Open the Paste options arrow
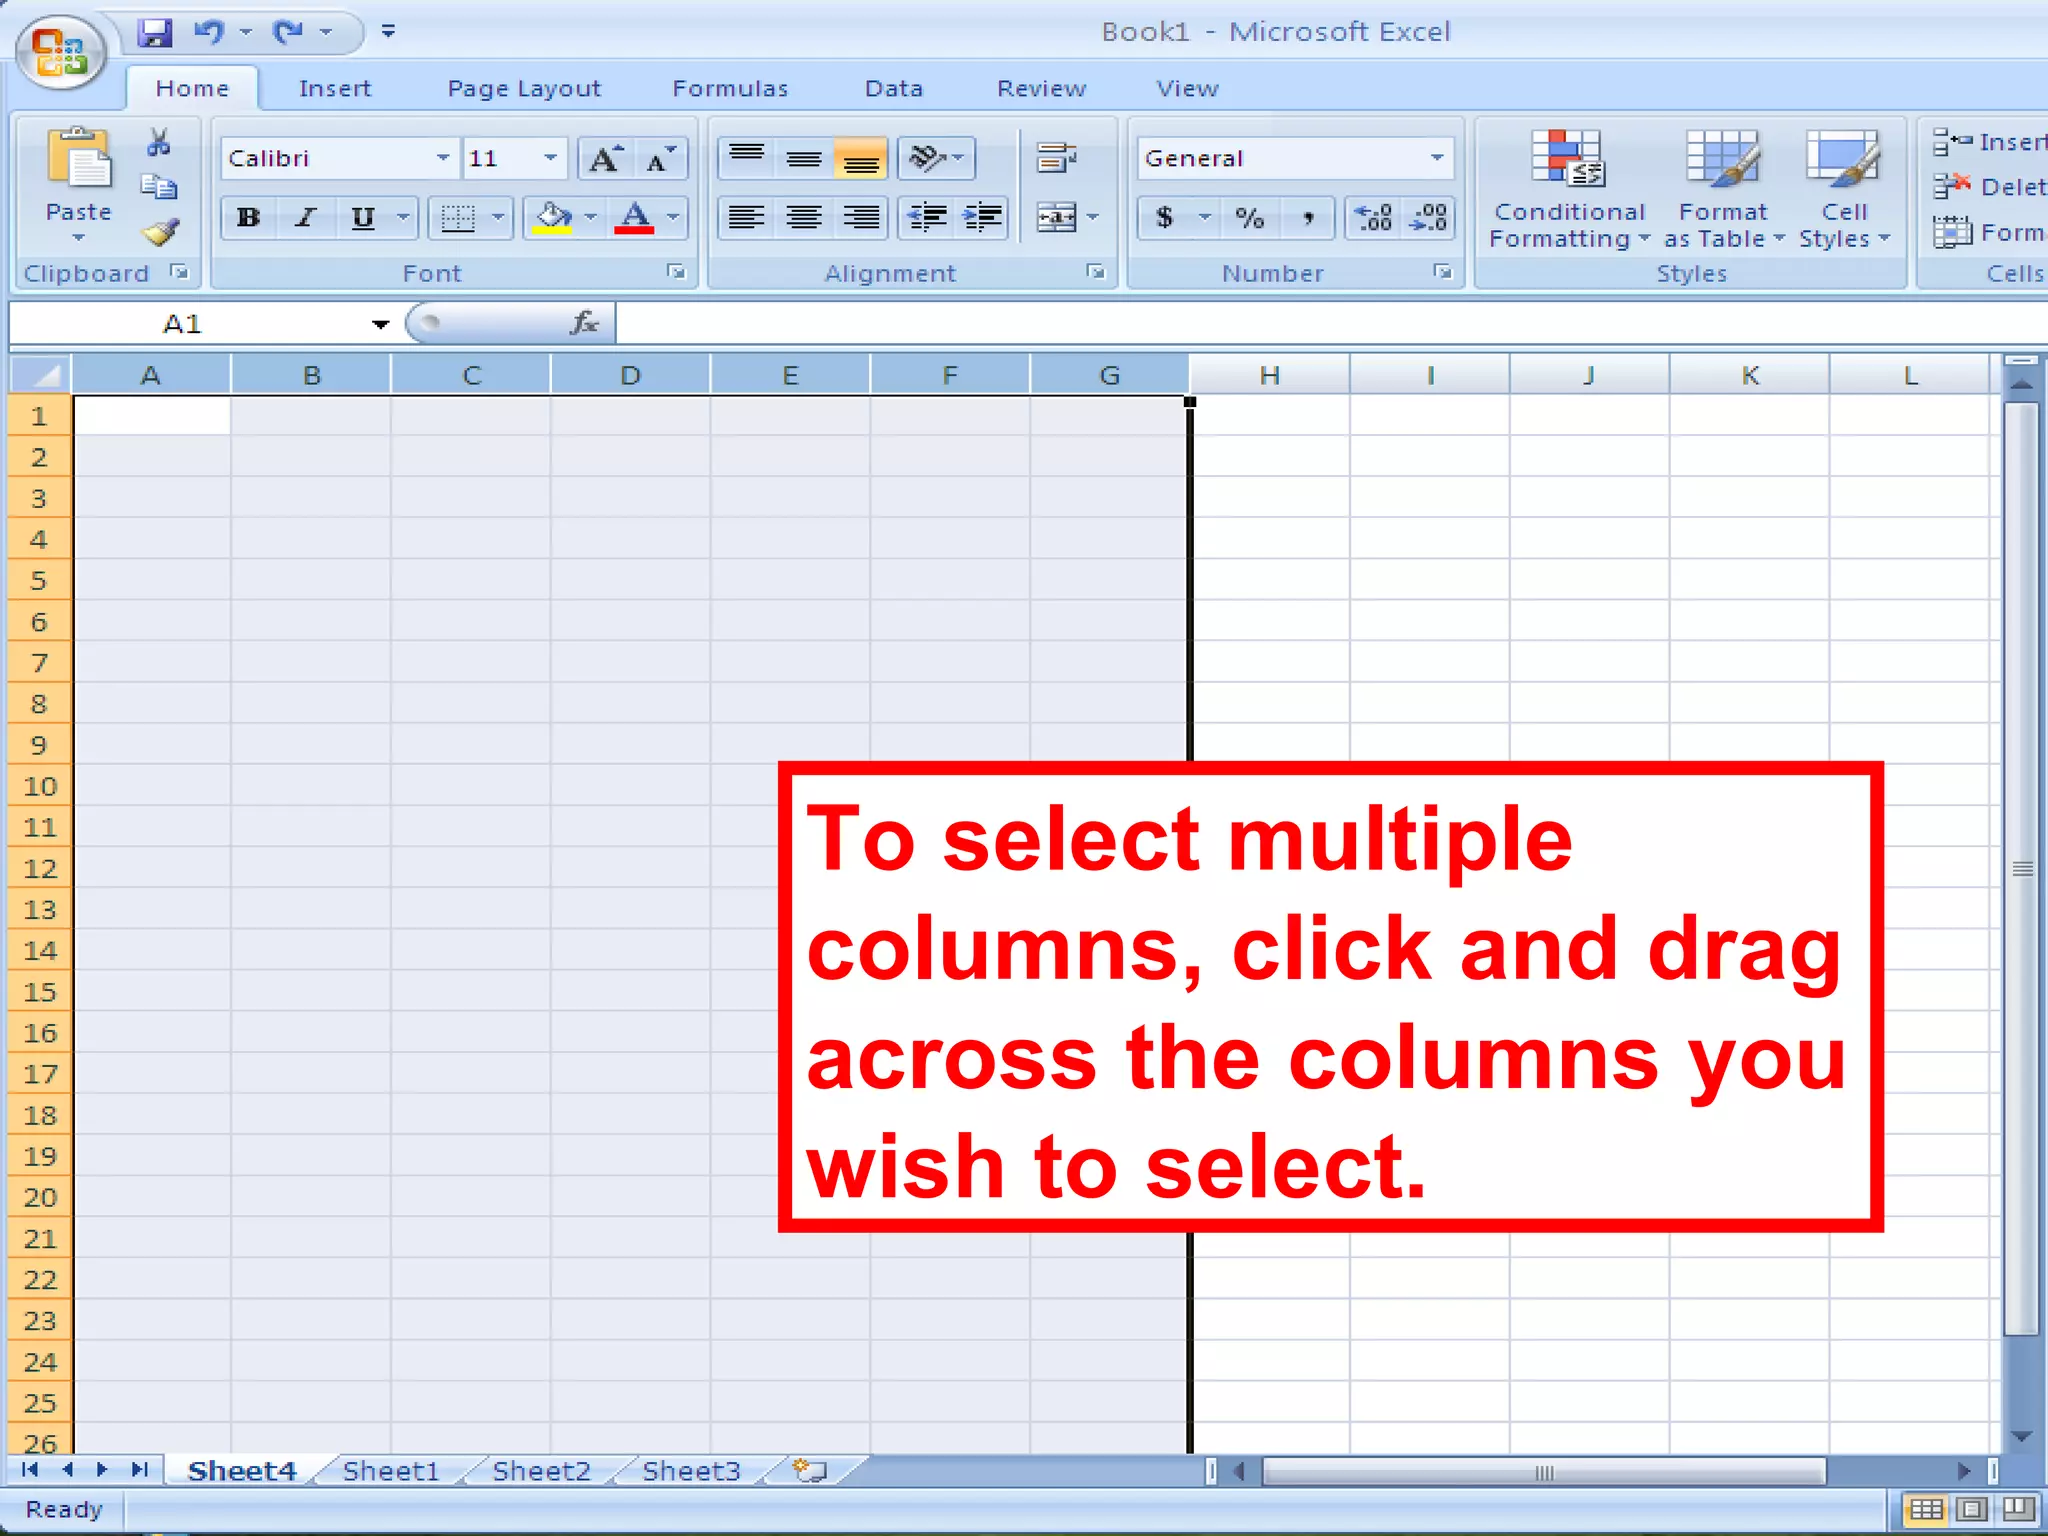This screenshot has width=2048, height=1536. coord(78,238)
